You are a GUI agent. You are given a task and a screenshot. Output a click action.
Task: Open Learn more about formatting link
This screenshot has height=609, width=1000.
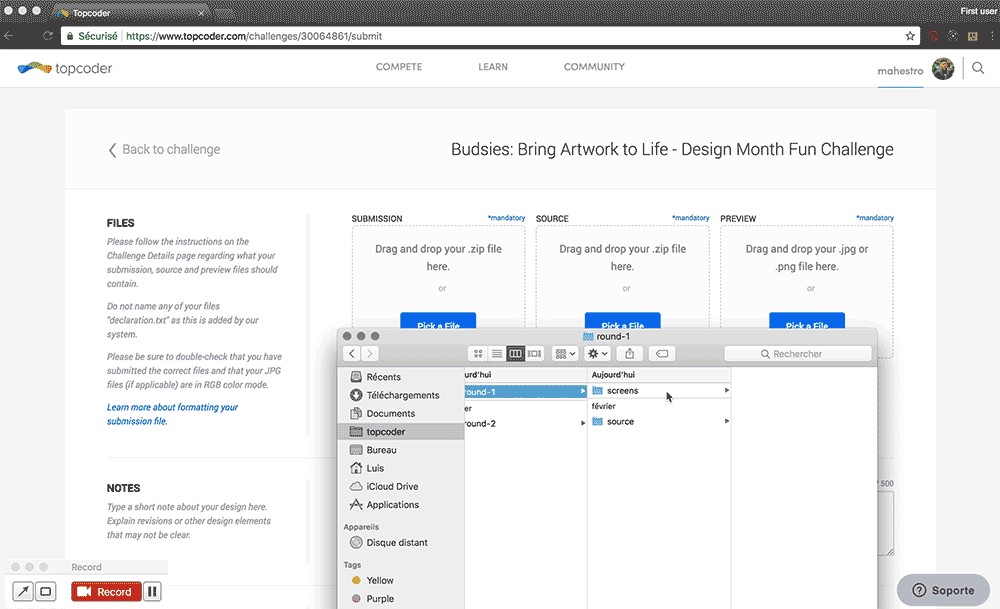point(172,414)
